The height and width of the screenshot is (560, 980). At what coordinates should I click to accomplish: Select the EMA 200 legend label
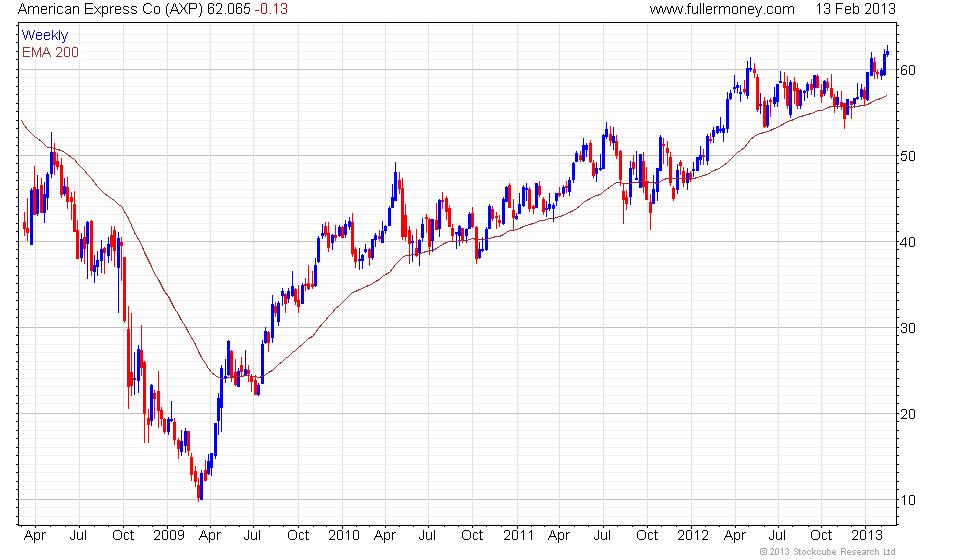pos(50,52)
